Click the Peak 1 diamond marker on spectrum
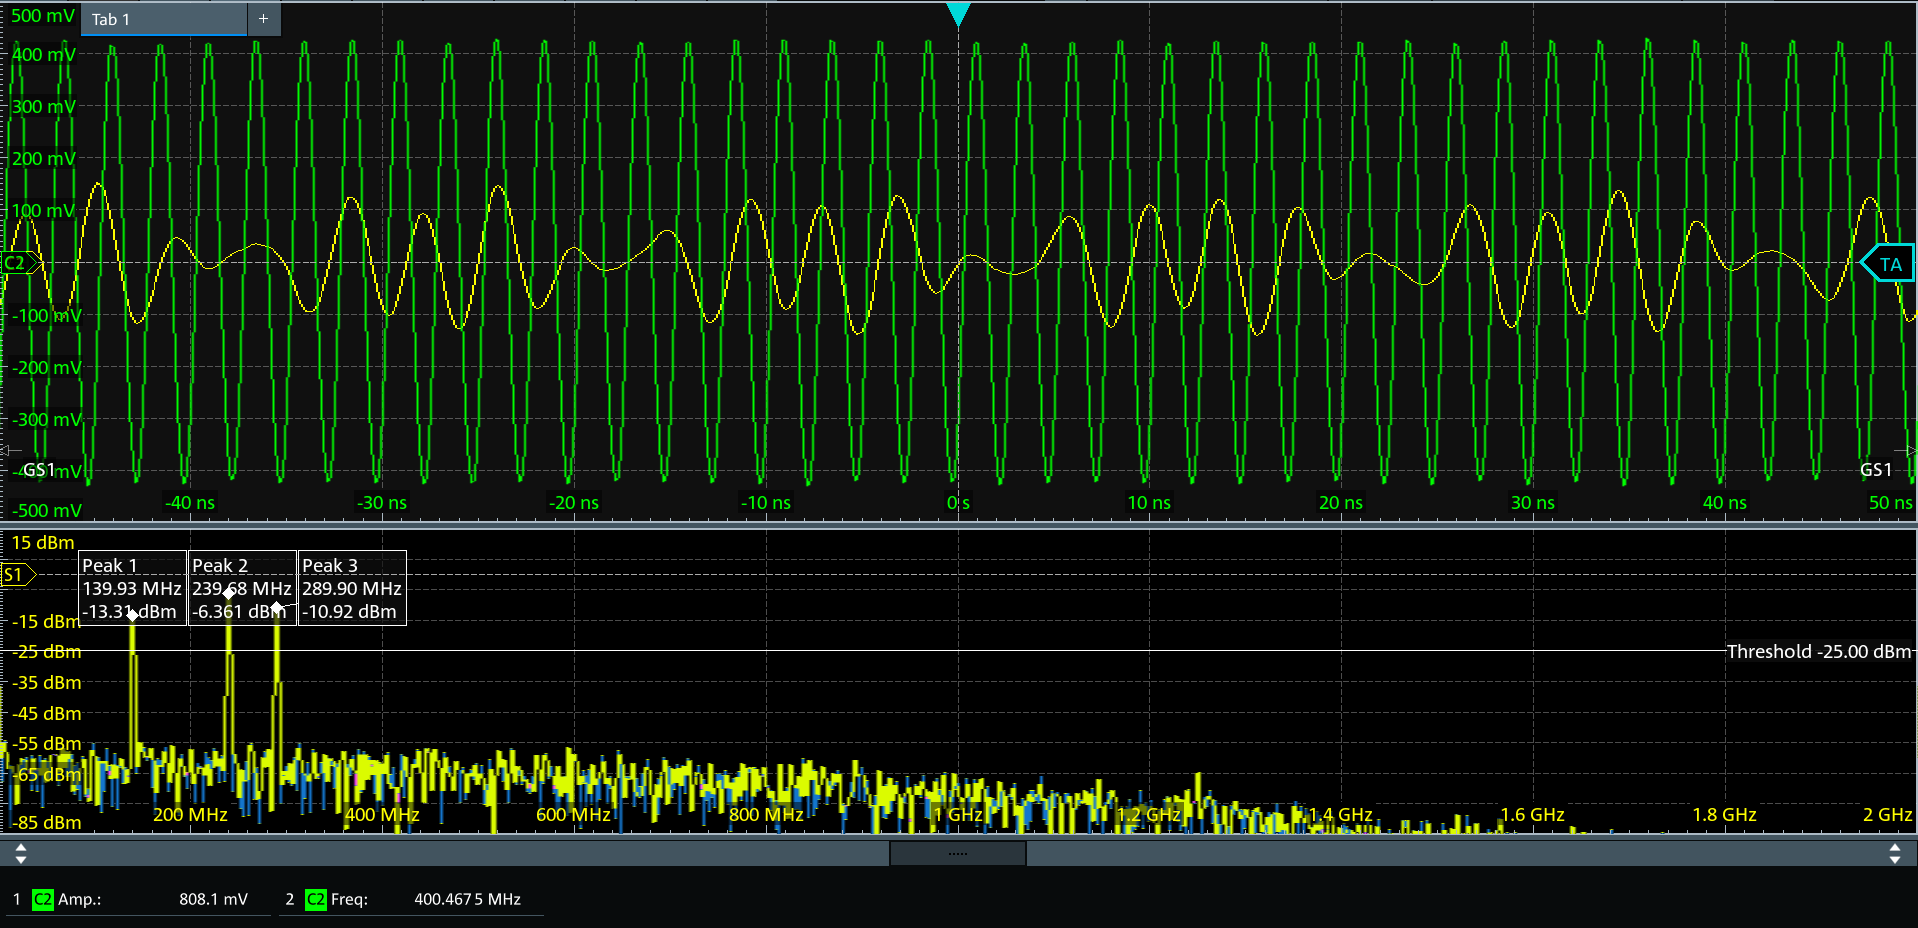The height and width of the screenshot is (928, 1918). 132,615
